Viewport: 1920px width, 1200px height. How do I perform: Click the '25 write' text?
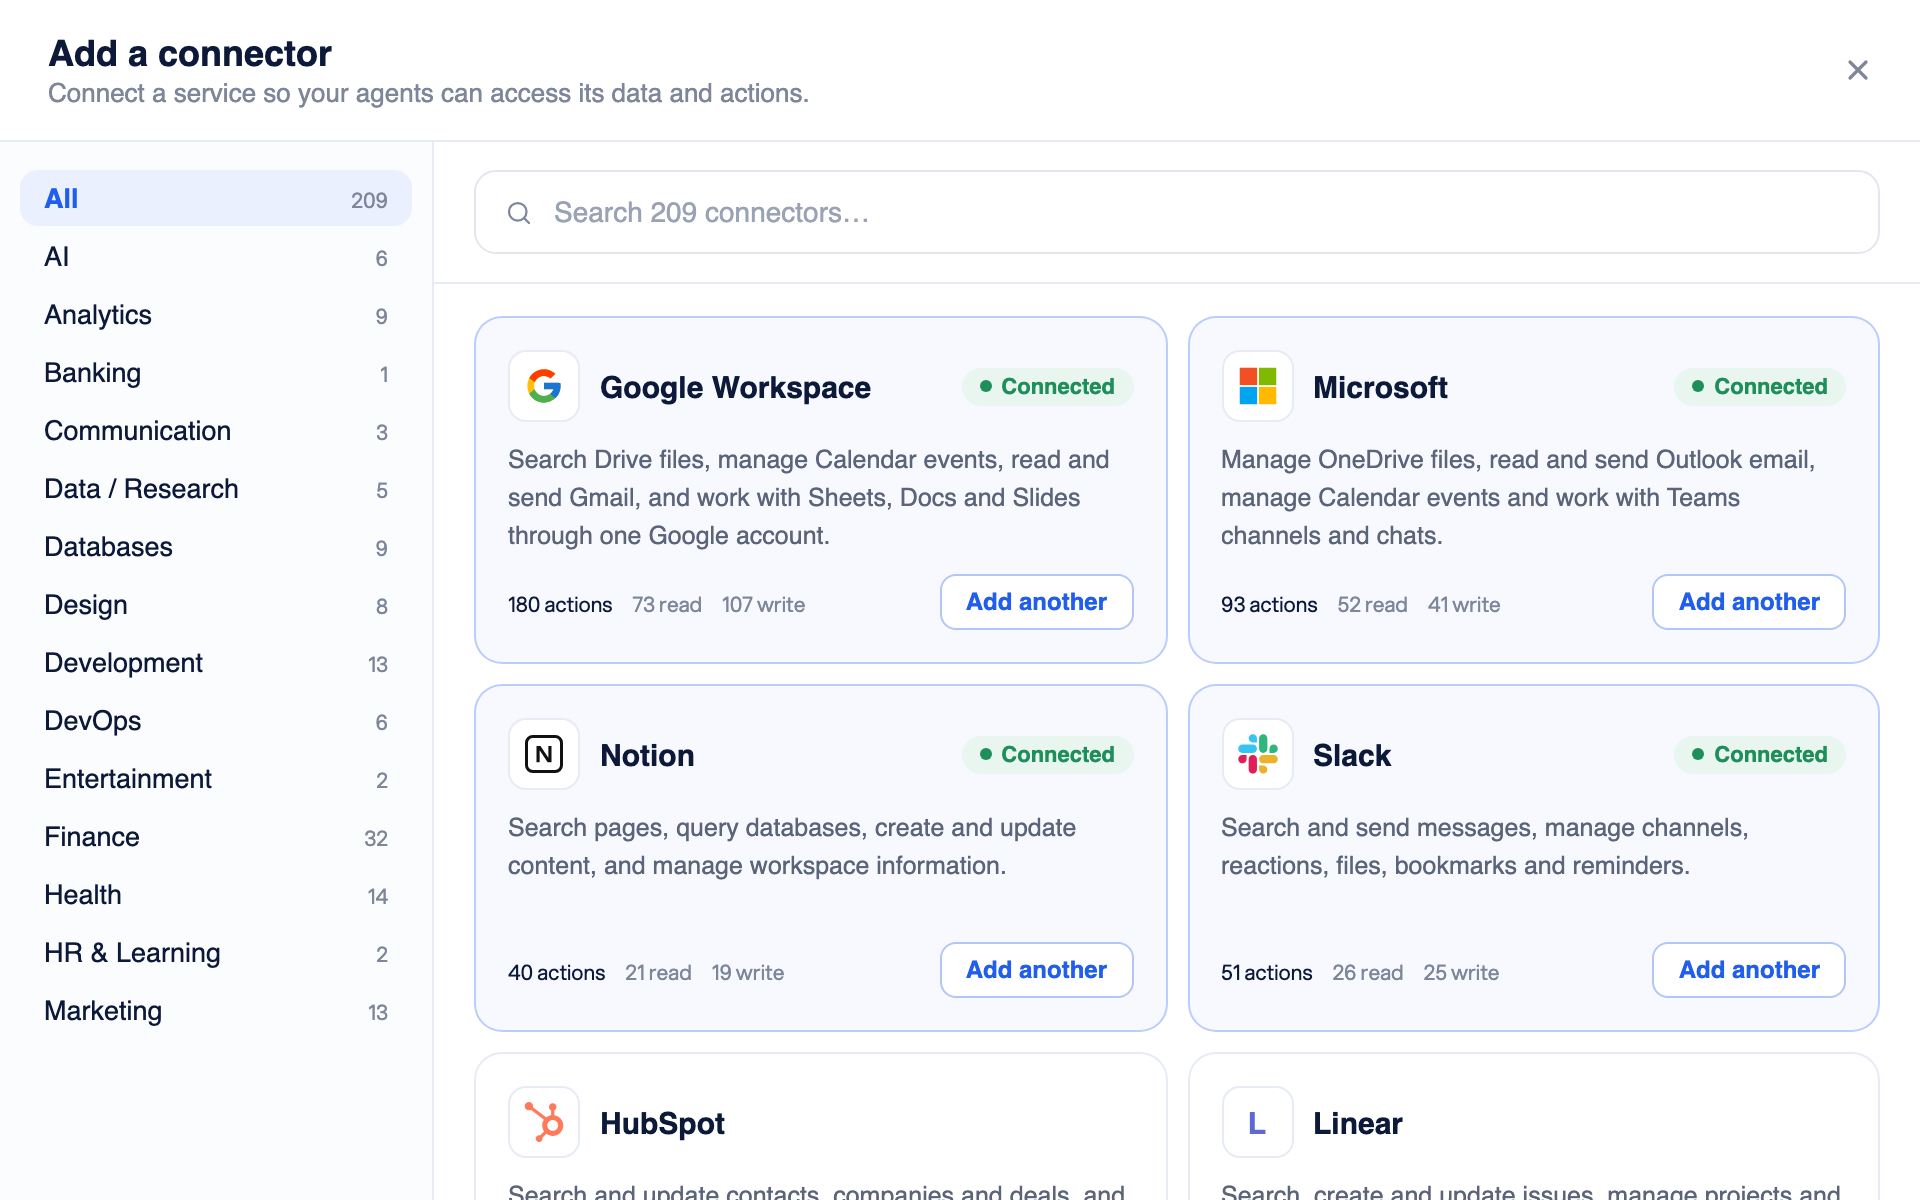coord(1461,973)
